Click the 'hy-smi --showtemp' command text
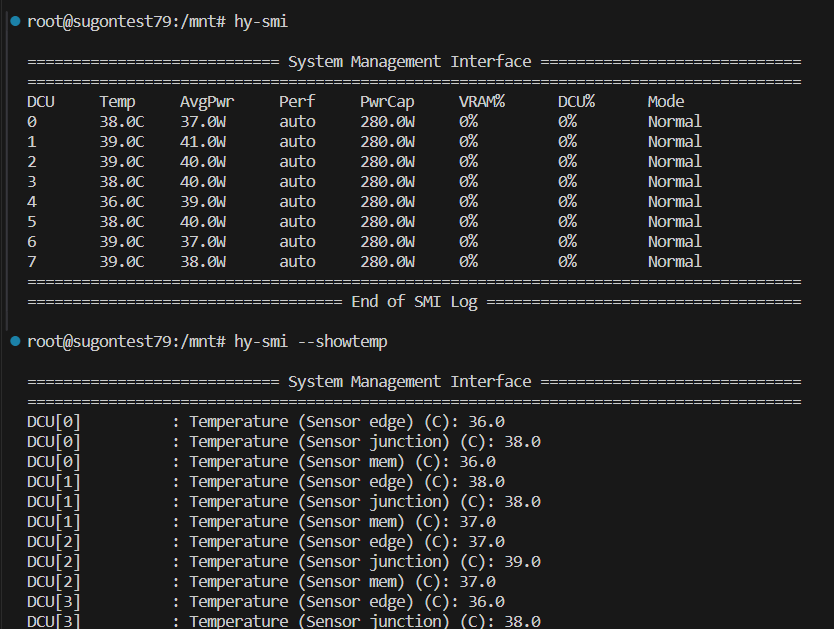The image size is (834, 629). pyautogui.click(x=311, y=341)
